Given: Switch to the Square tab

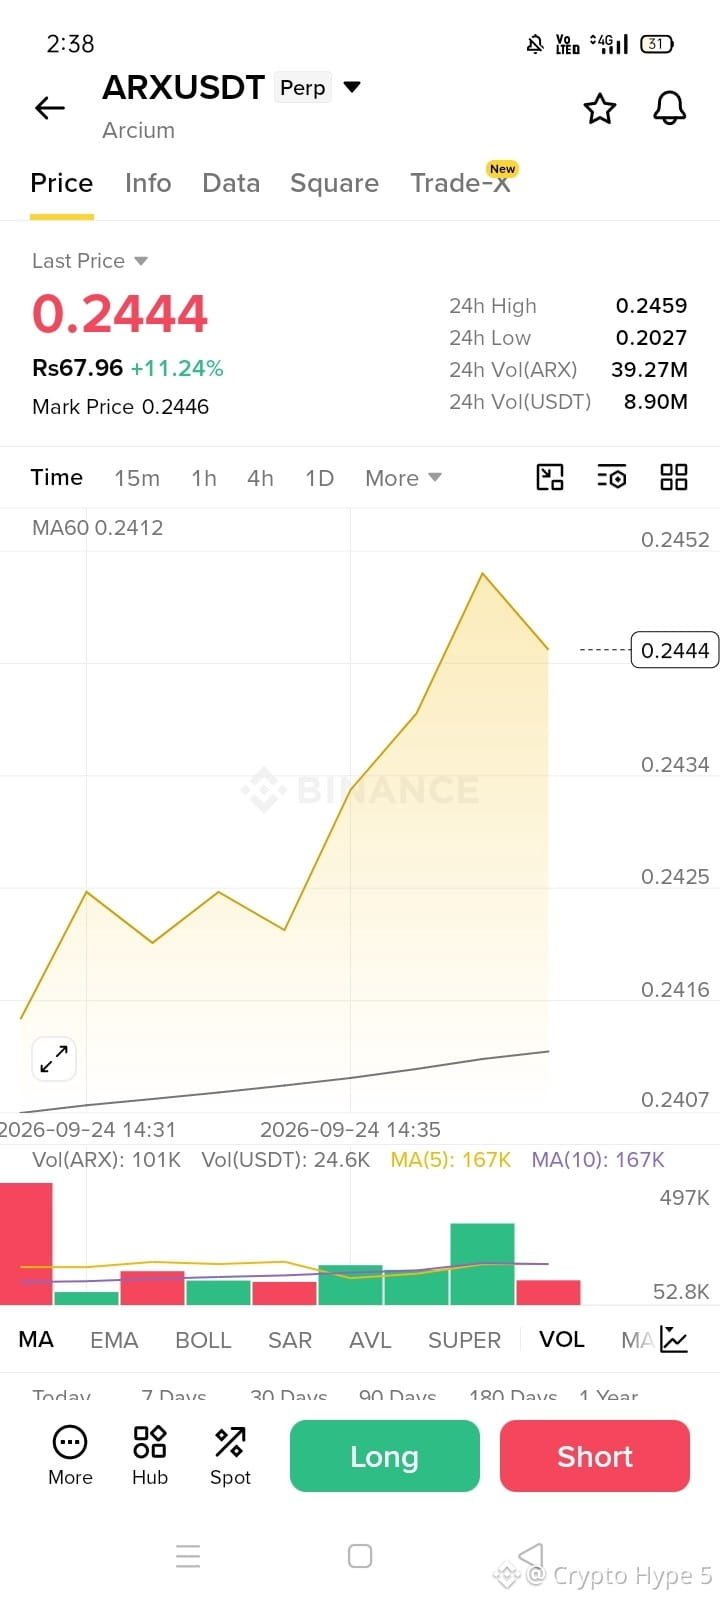Looking at the screenshot, I should (x=334, y=183).
